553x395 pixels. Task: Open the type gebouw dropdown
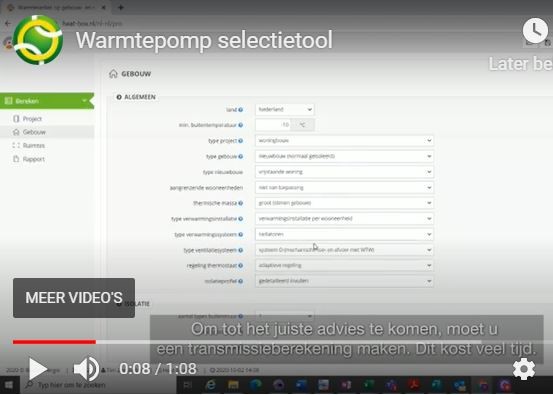[344, 156]
